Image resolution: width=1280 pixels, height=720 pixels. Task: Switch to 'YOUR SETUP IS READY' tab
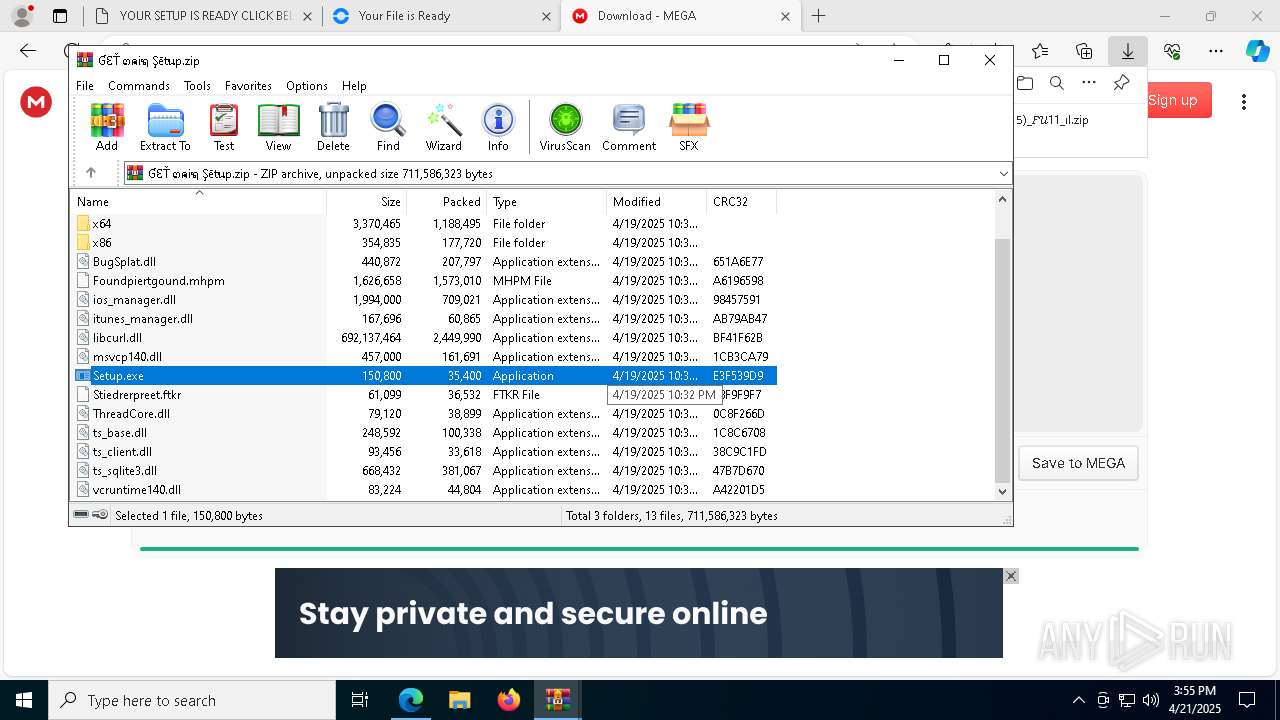tap(205, 16)
